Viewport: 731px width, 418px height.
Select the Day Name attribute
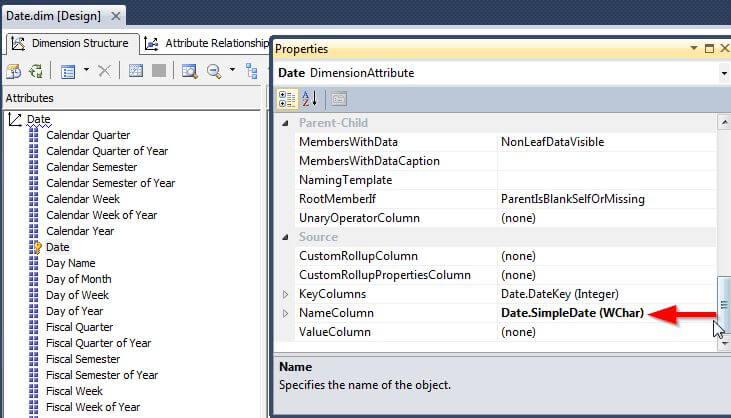click(70, 263)
